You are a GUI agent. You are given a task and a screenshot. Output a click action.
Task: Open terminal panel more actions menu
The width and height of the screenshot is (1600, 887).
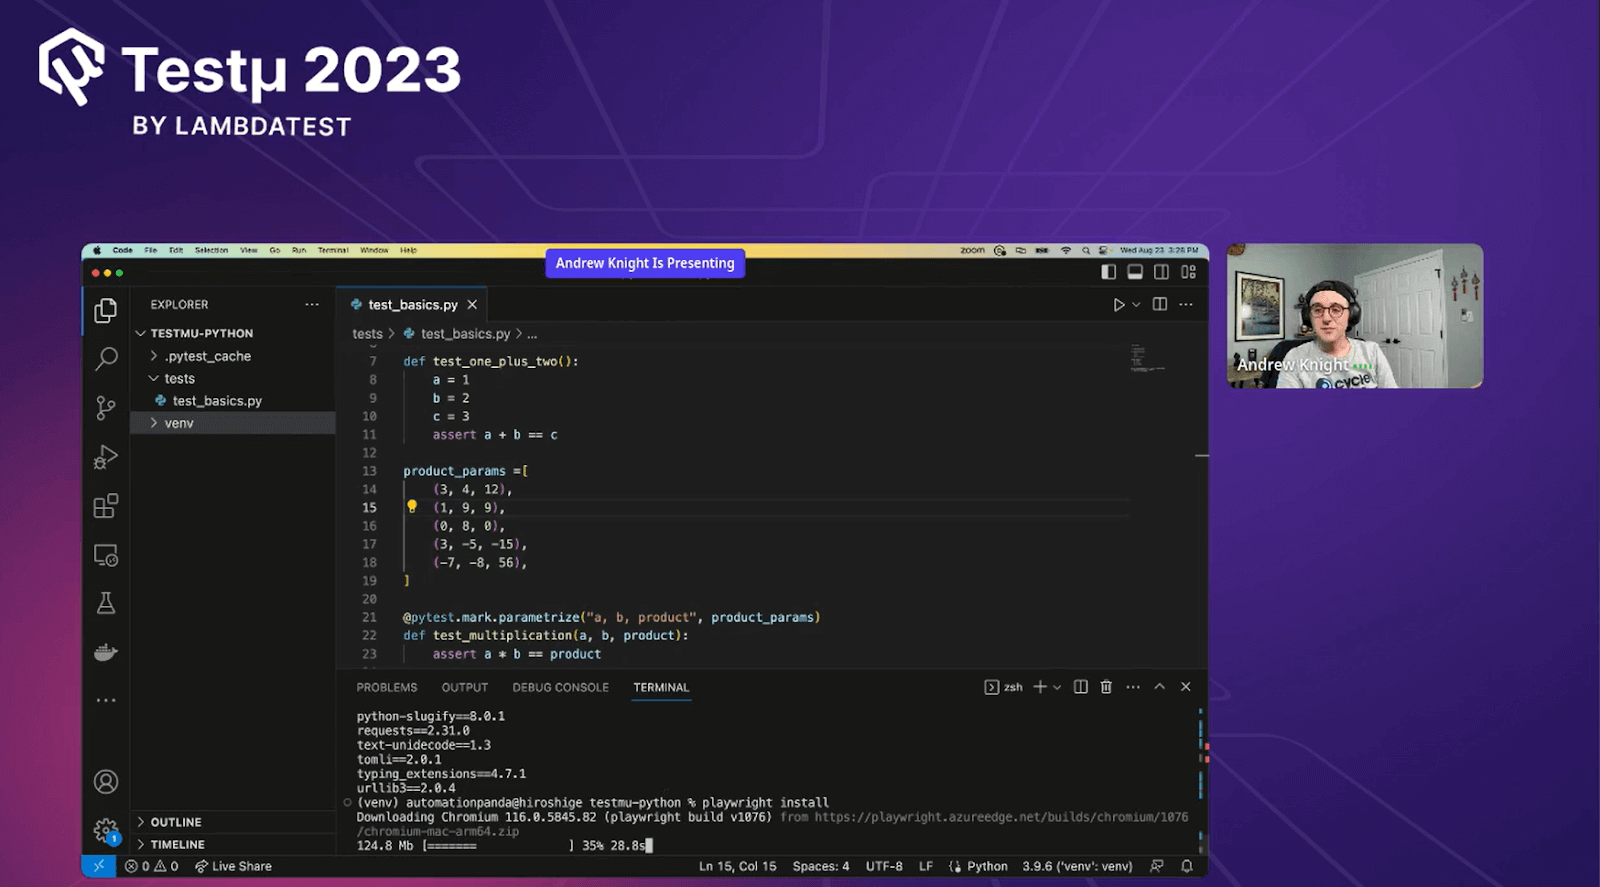click(x=1133, y=687)
